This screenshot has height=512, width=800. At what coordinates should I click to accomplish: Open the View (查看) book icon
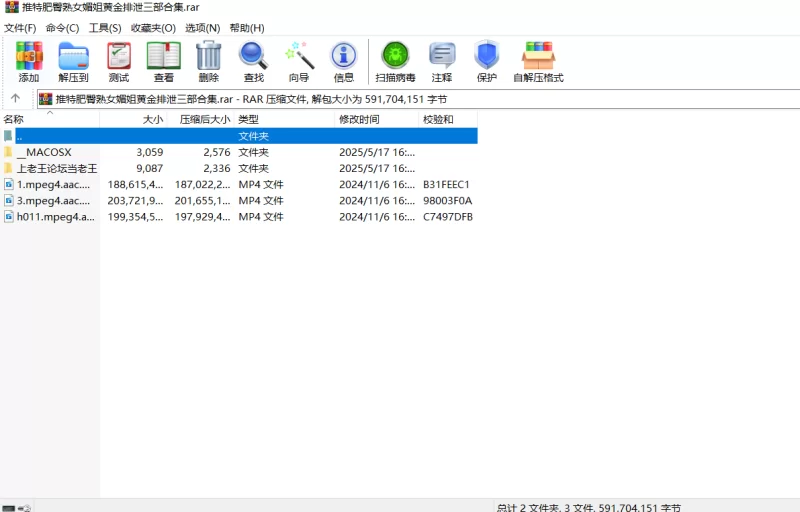click(x=164, y=55)
